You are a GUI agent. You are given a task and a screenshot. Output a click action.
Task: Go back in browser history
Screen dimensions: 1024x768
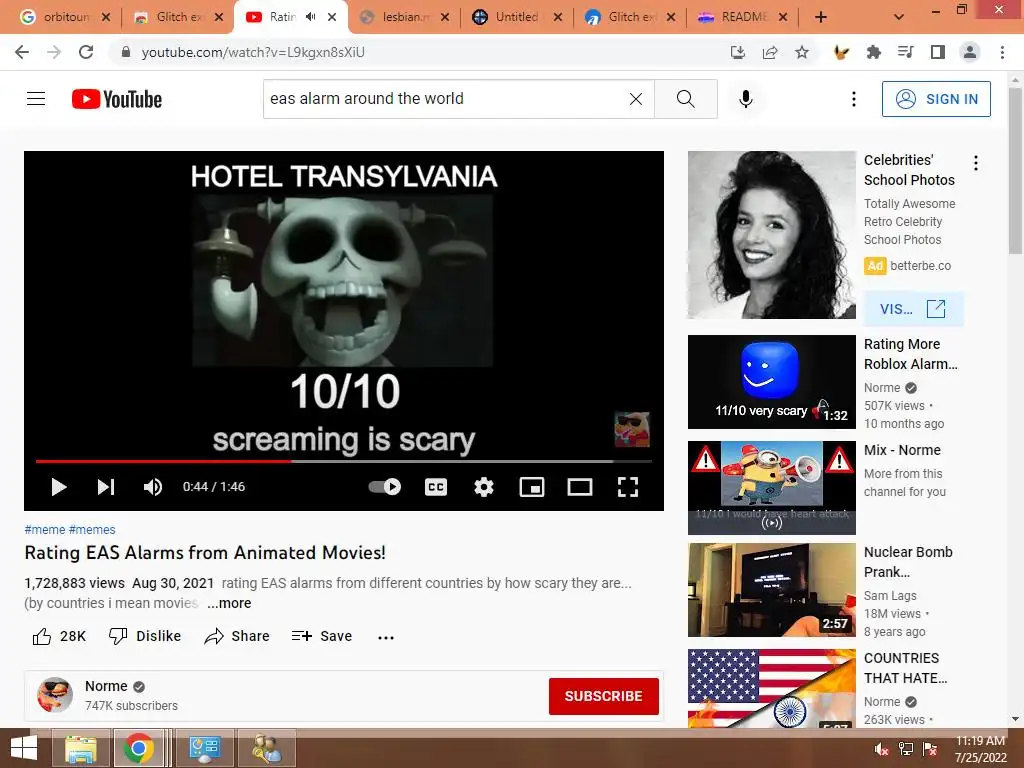(x=22, y=52)
